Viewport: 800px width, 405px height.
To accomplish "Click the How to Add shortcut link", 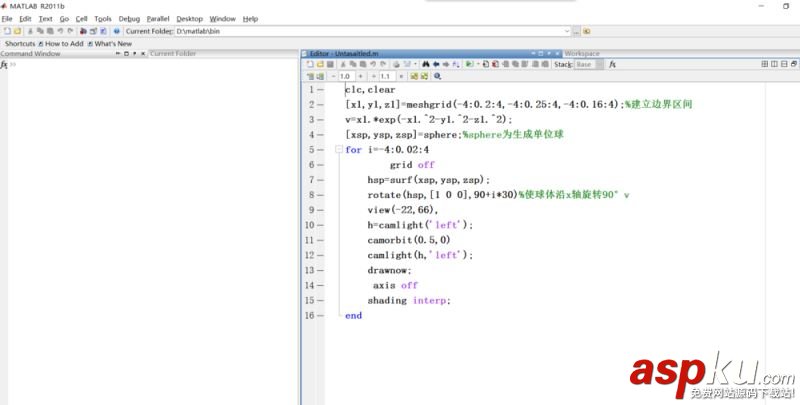I will 61,44.
